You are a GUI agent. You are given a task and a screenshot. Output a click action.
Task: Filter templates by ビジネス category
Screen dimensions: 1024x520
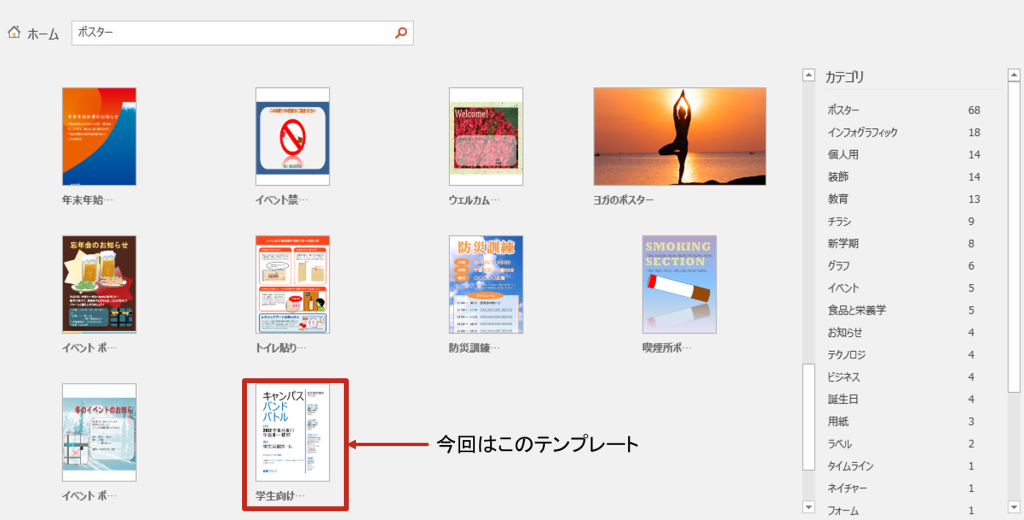tap(843, 377)
